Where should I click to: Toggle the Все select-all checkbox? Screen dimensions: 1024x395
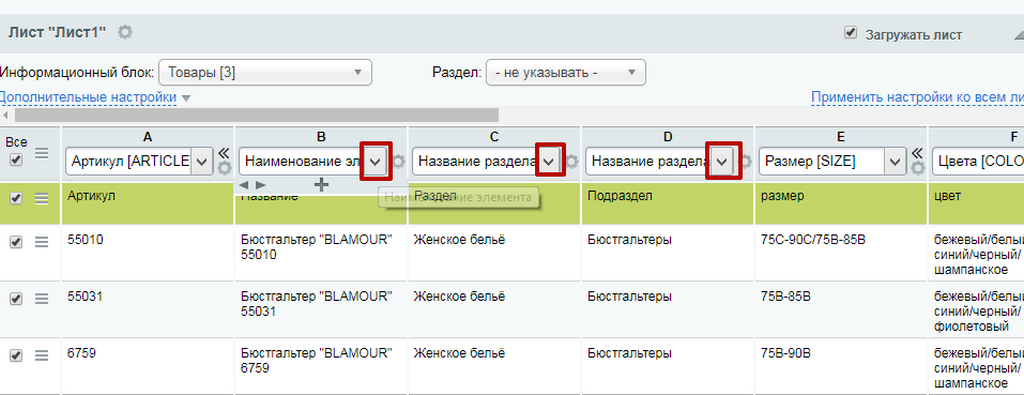(x=16, y=159)
